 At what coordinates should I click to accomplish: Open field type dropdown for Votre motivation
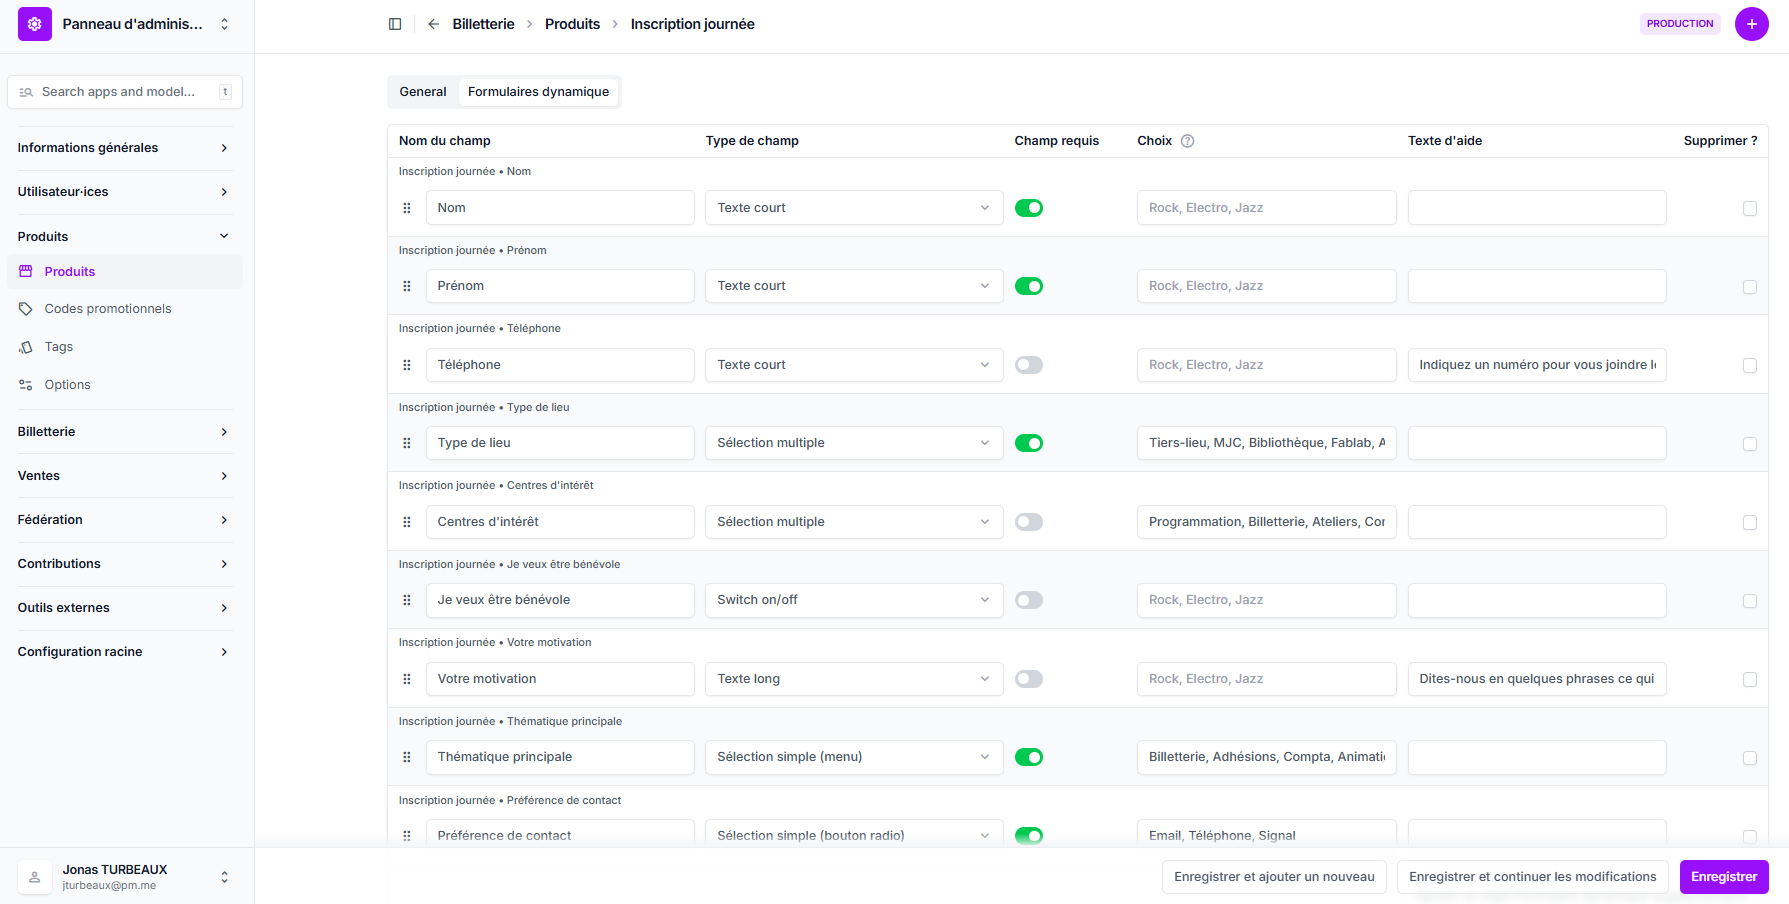[853, 679]
